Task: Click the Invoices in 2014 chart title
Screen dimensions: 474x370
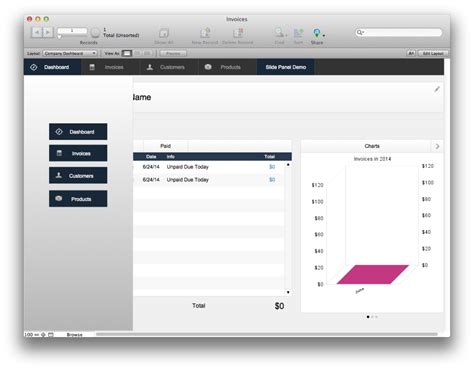Action: [372, 159]
